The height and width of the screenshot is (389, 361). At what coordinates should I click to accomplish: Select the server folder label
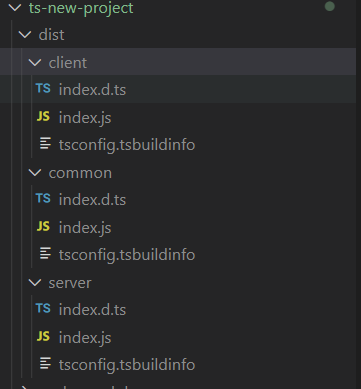point(70,283)
